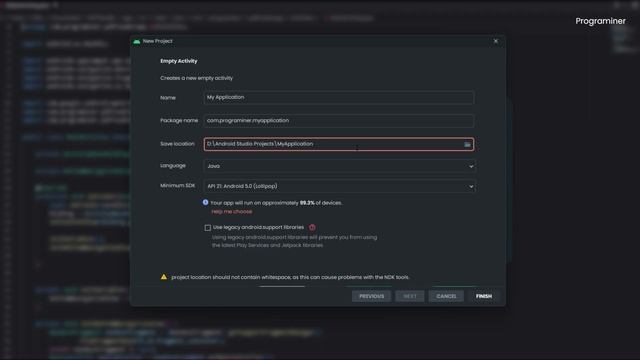
Task: Open the Help me choose link
Action: pos(232,212)
